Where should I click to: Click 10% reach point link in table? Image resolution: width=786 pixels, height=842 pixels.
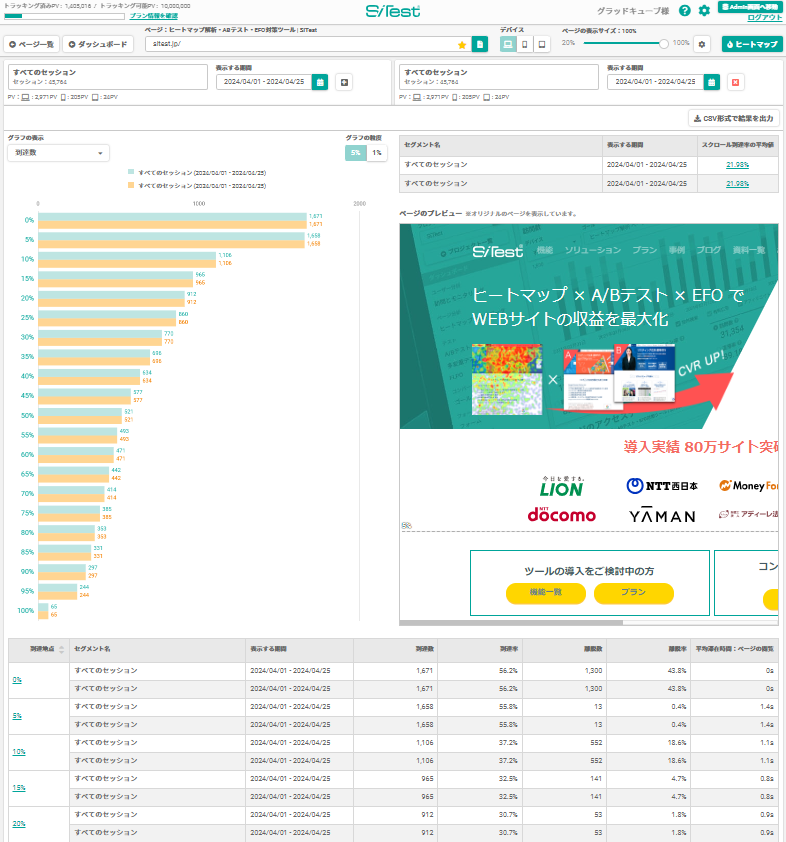[x=19, y=752]
